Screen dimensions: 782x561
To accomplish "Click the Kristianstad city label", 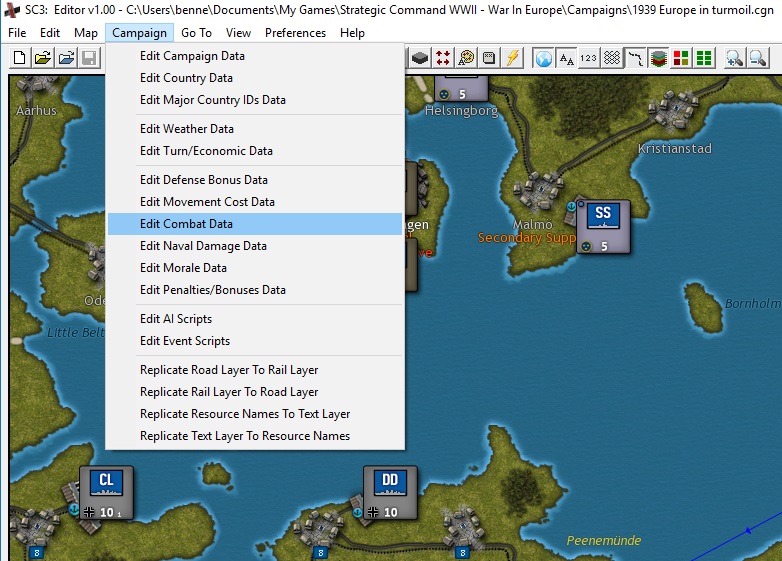I will (x=675, y=149).
